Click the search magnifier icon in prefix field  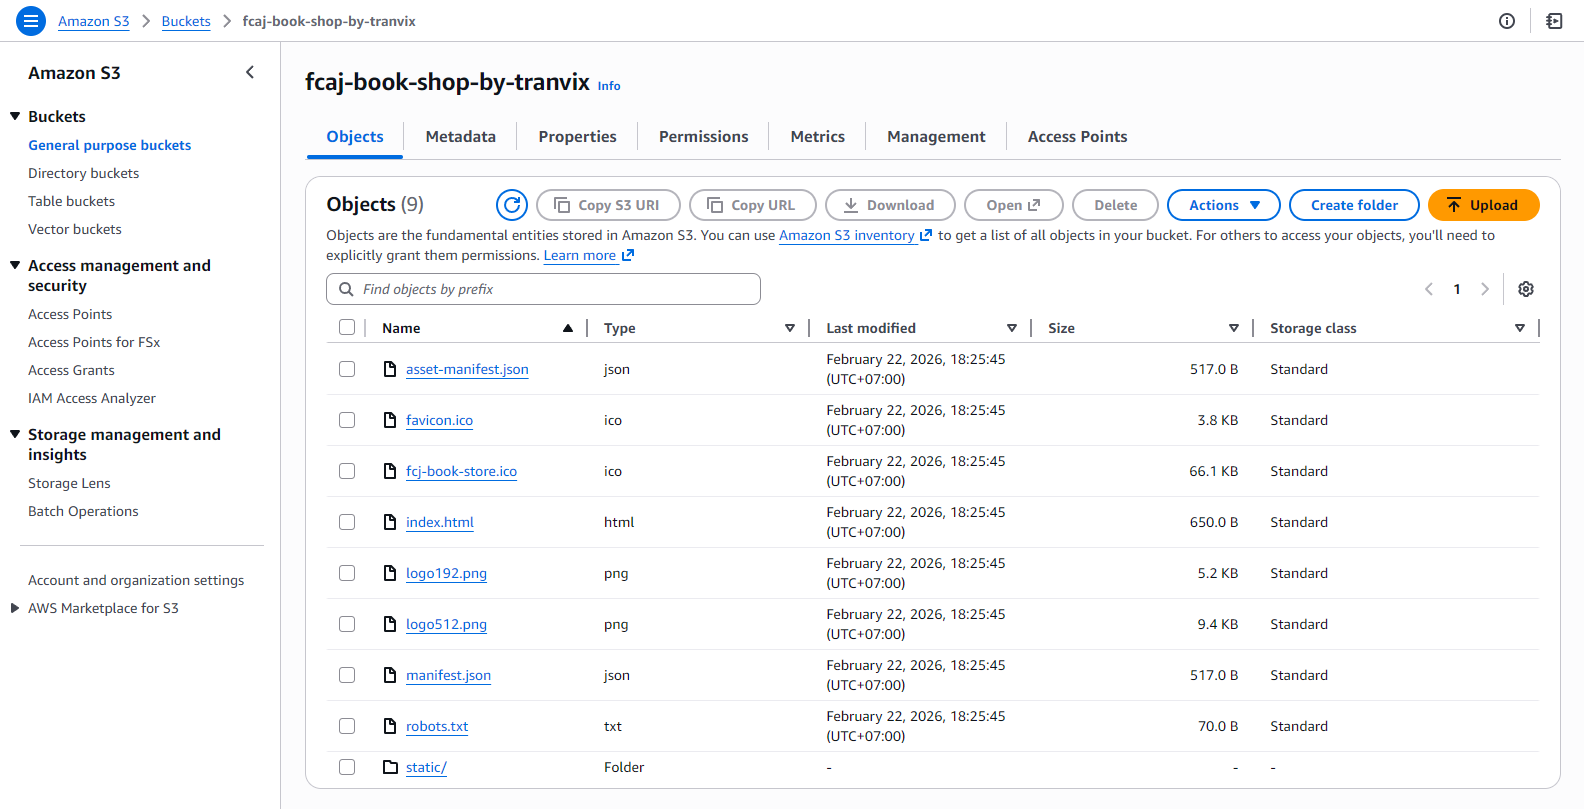346,289
